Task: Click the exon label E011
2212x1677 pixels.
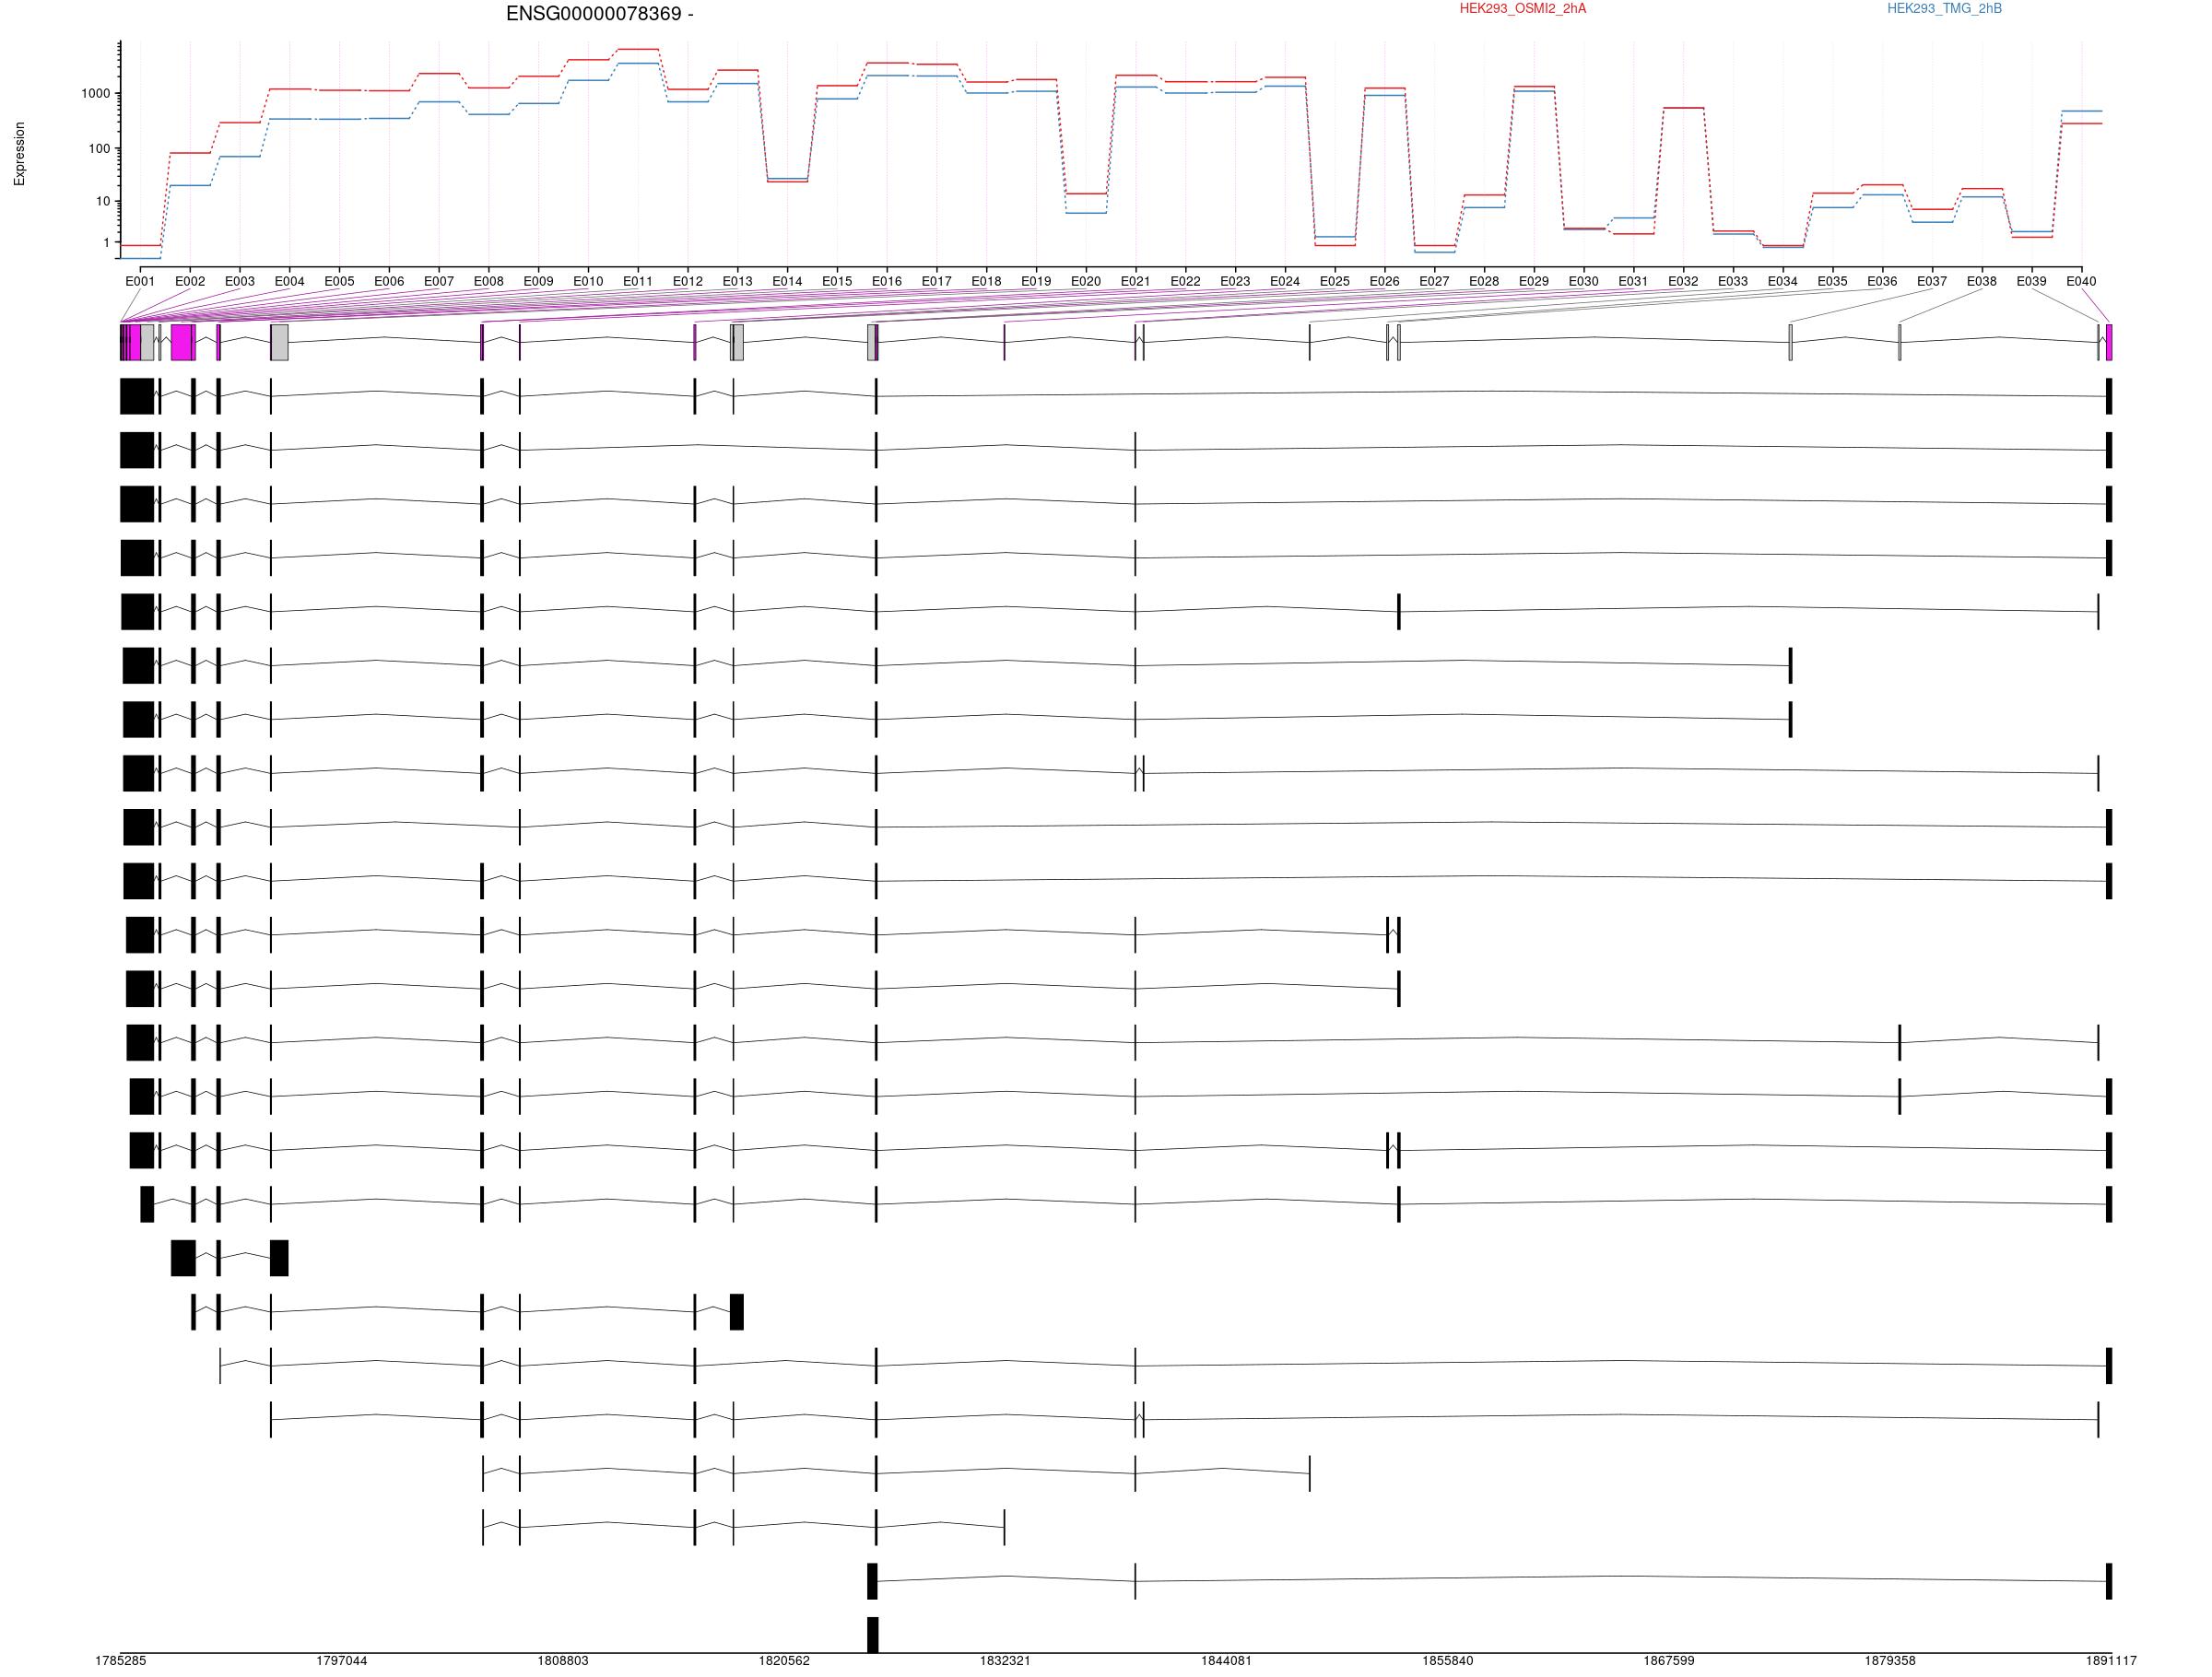Action: coord(638,282)
